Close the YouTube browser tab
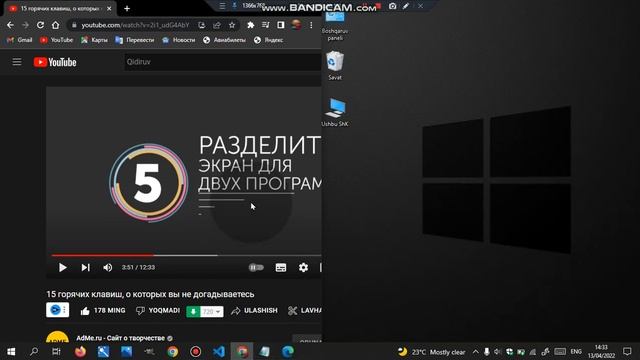 pyautogui.click(x=109, y=8)
